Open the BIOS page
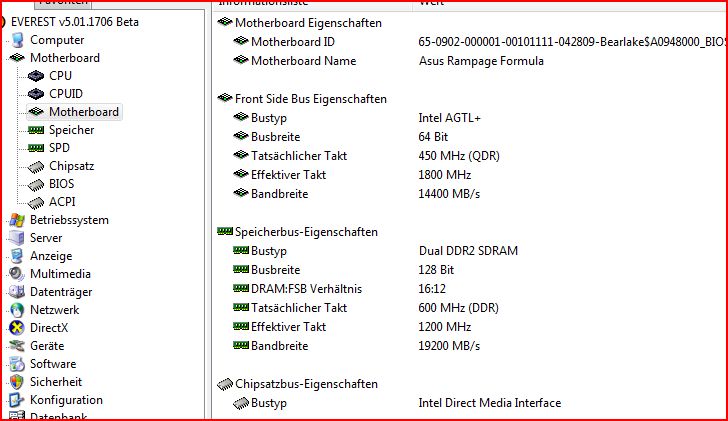The image size is (728, 421). point(62,184)
